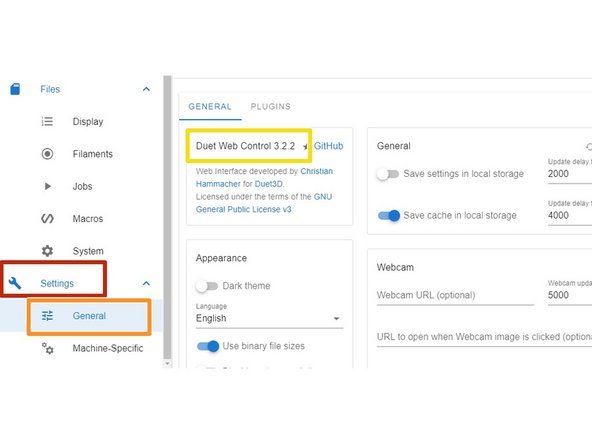Turn off Use binary file sizes
The height and width of the screenshot is (444, 592).
click(208, 346)
